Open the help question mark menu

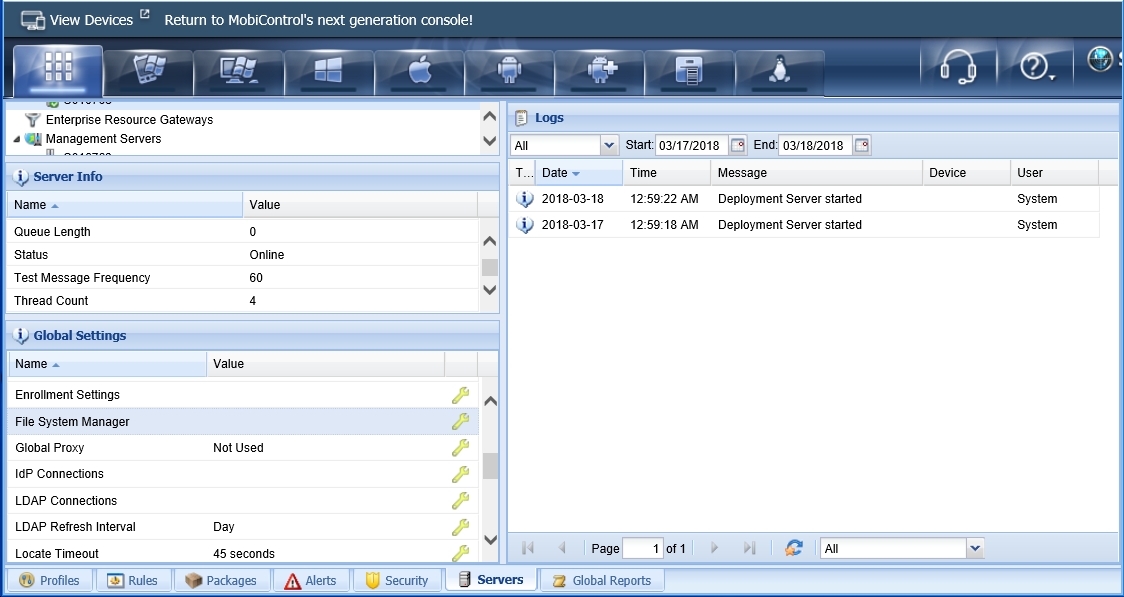(1036, 68)
